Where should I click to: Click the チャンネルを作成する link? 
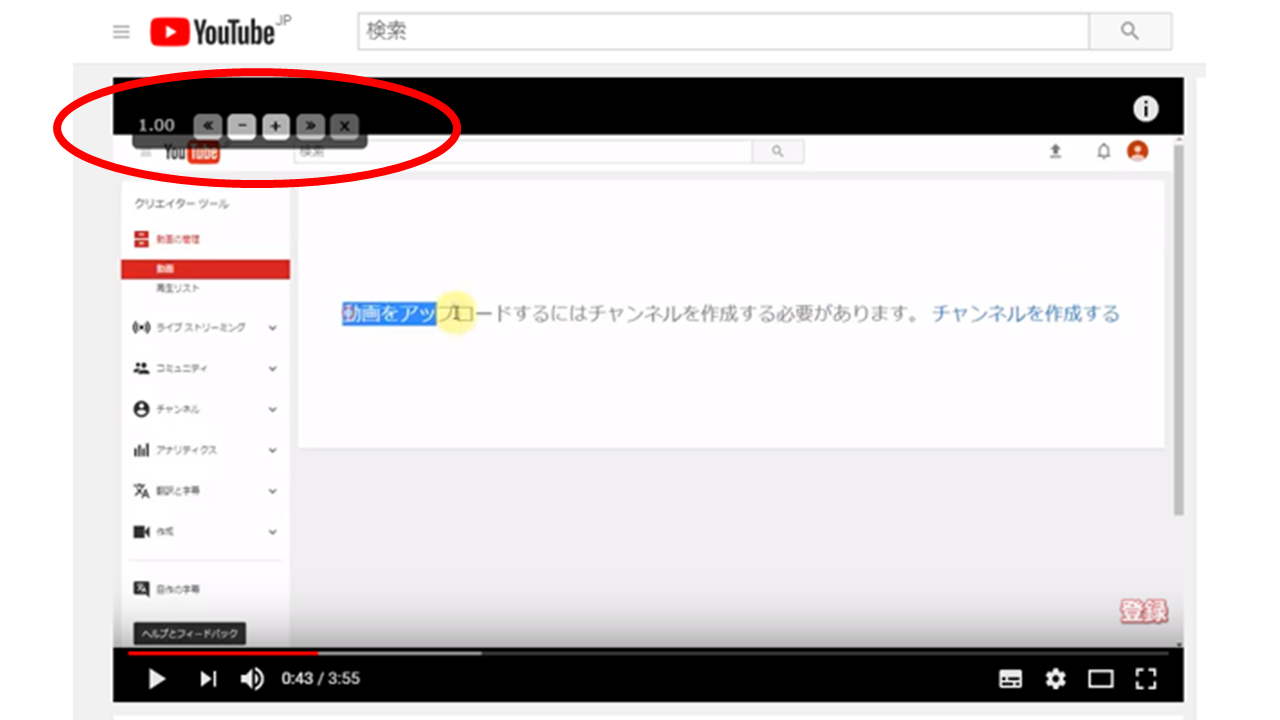(1026, 314)
